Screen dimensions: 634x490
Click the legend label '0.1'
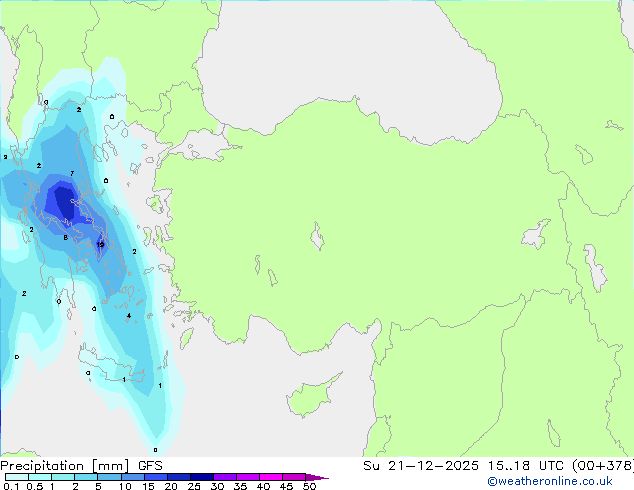(11, 486)
